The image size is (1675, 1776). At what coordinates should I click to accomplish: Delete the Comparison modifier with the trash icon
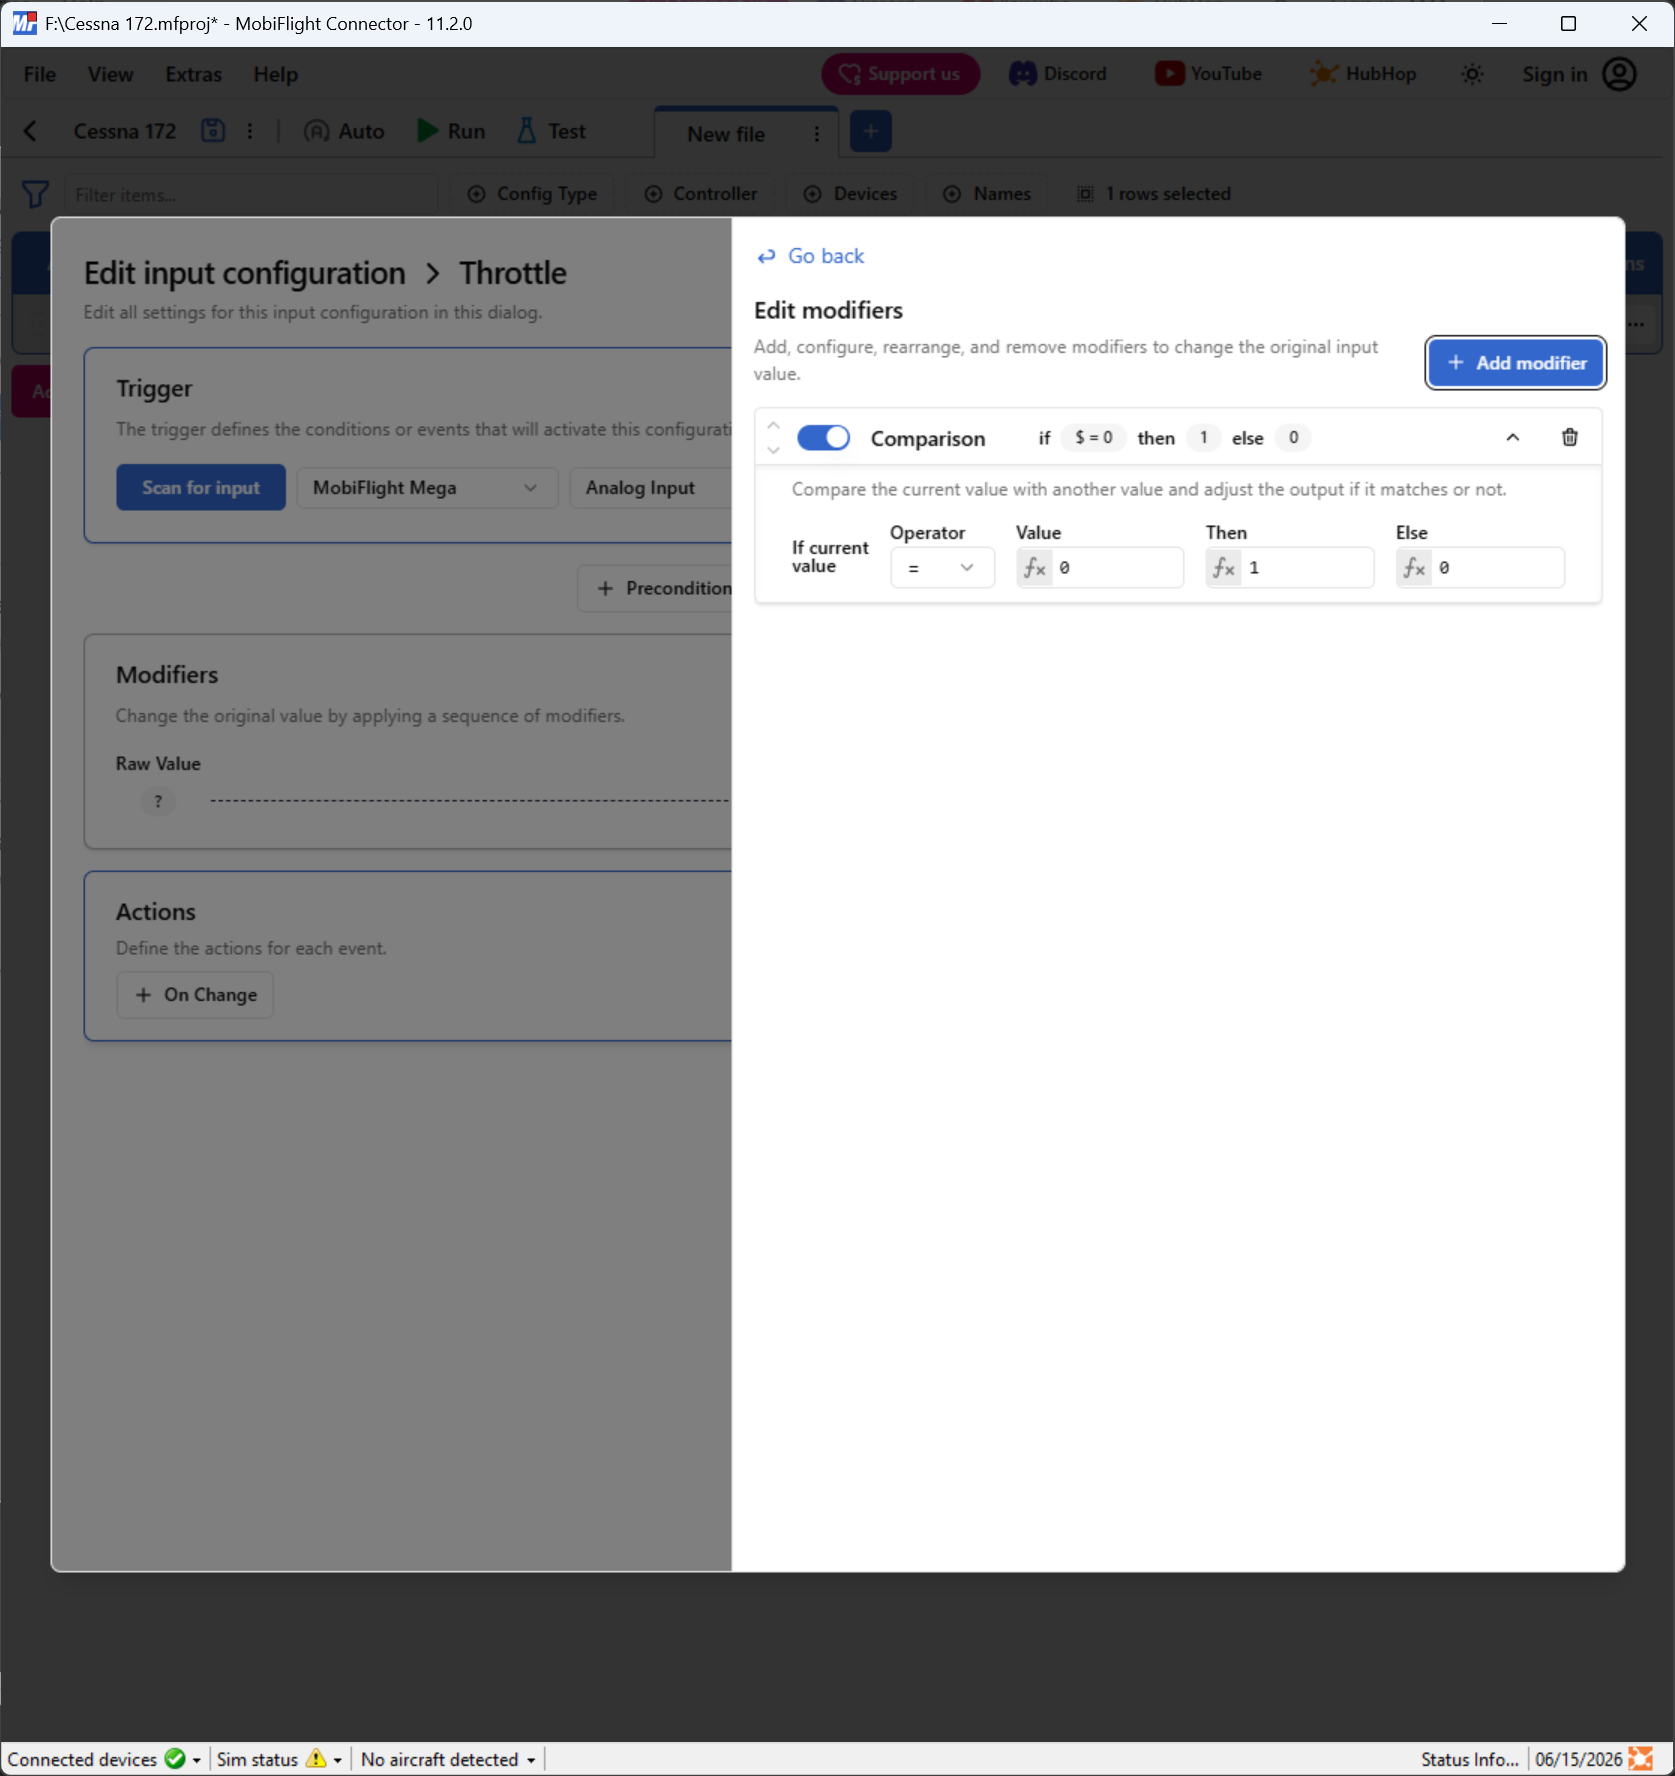1569,437
